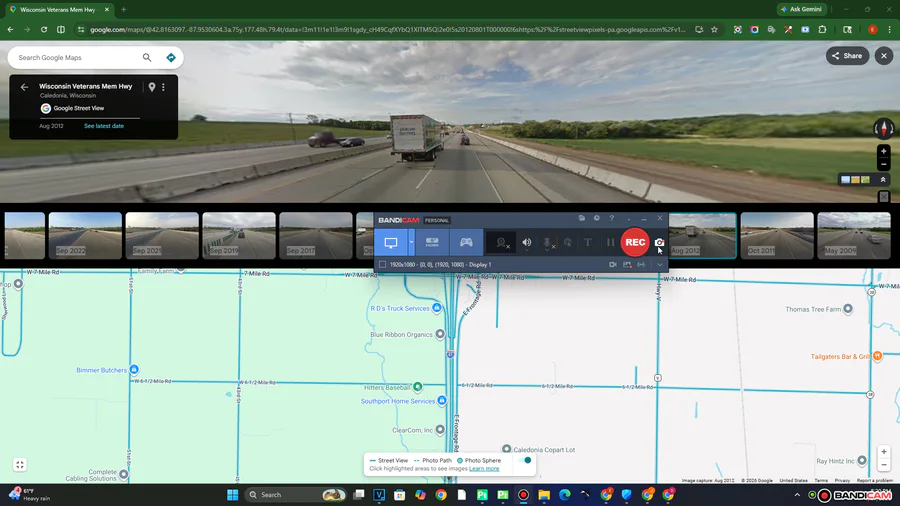Click Windows taskbar Search box
Screen dimensions: 900x506
(296, 495)
